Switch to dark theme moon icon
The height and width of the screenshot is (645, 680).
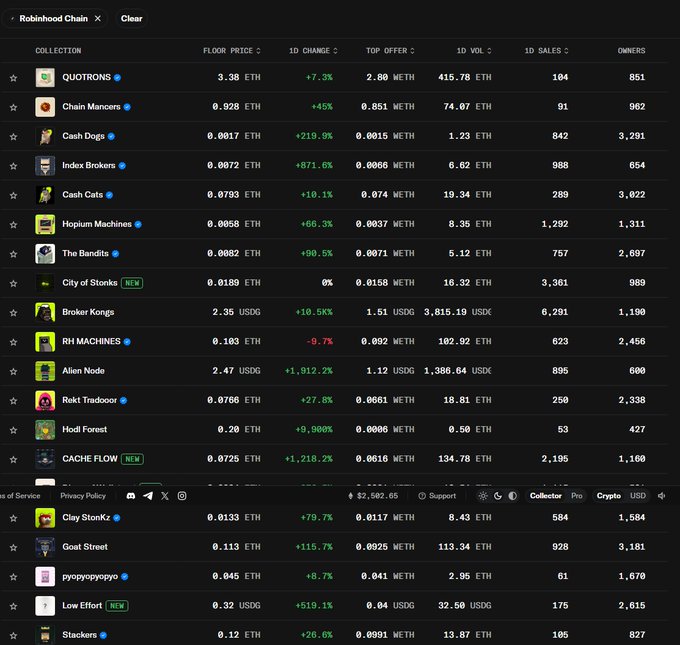[x=498, y=496]
